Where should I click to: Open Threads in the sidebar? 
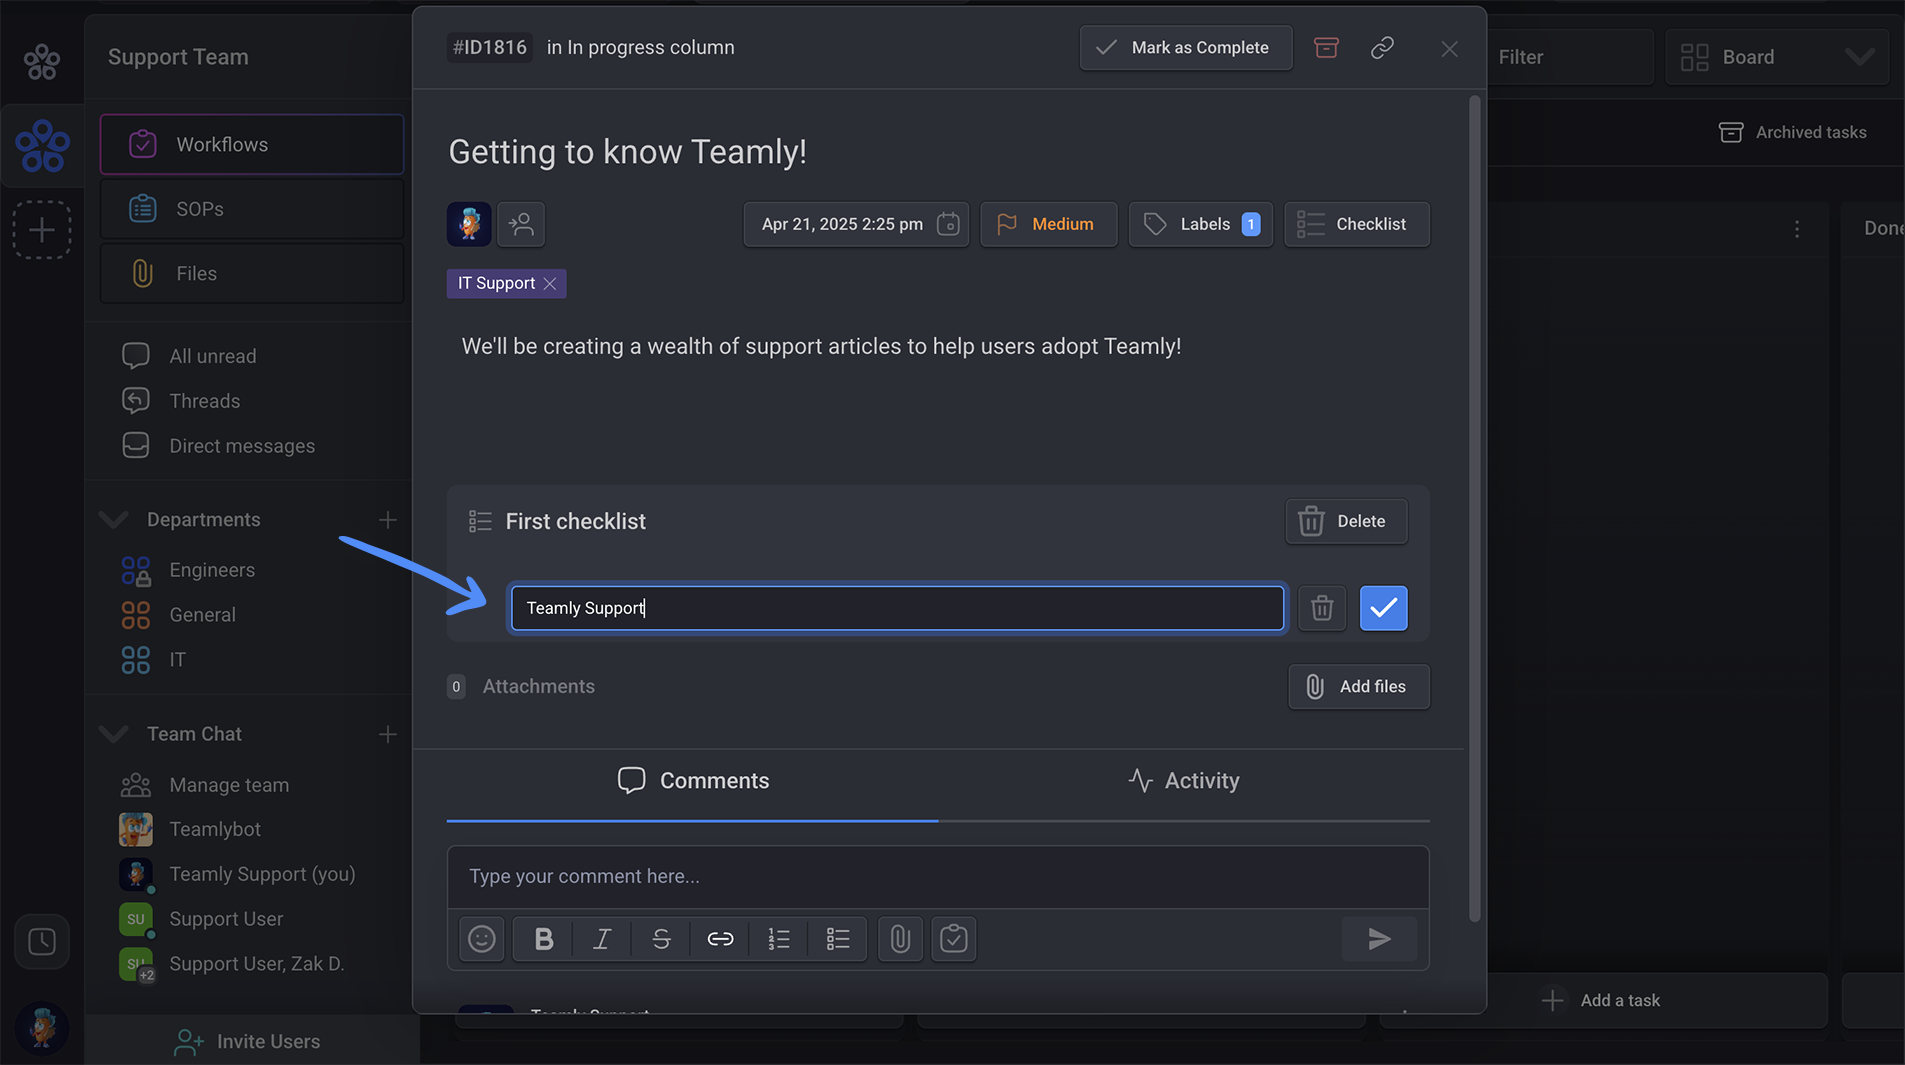tap(205, 401)
